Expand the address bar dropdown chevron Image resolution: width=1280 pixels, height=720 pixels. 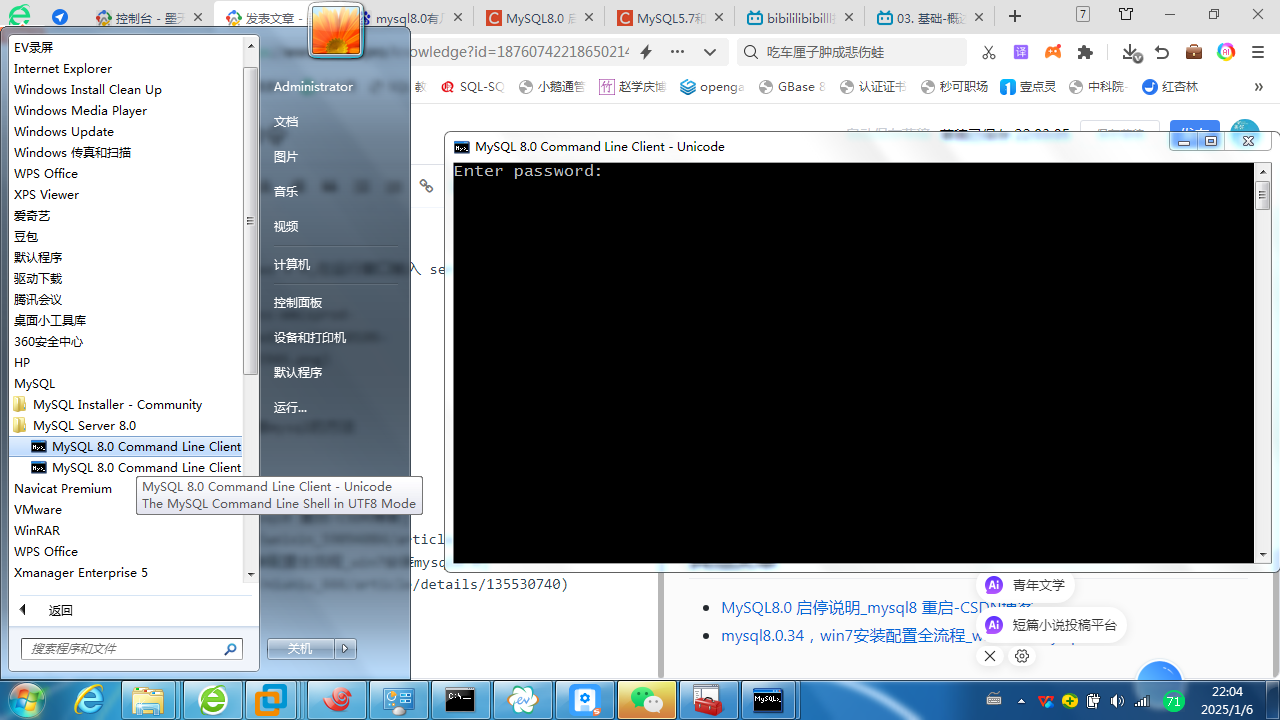[x=710, y=52]
